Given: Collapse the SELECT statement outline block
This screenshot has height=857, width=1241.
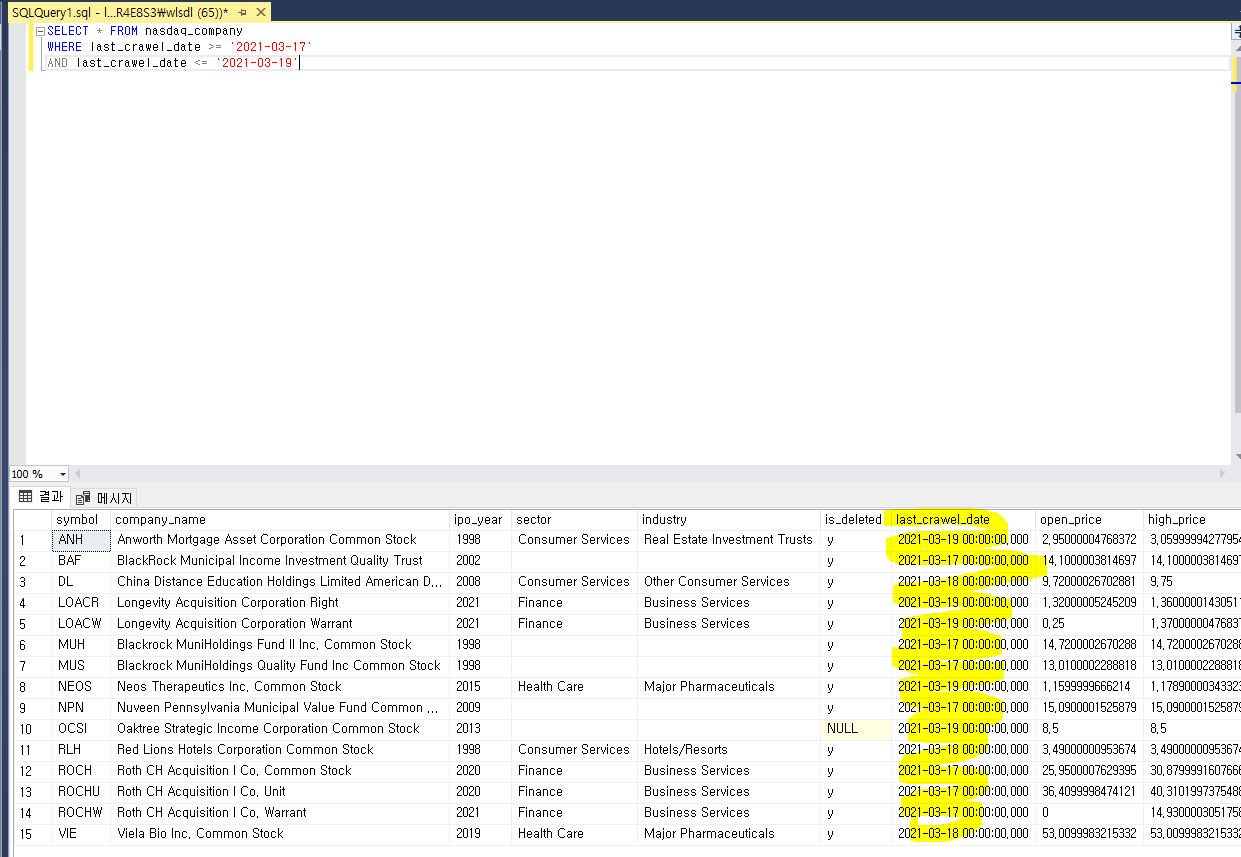Looking at the screenshot, I should pos(39,31).
